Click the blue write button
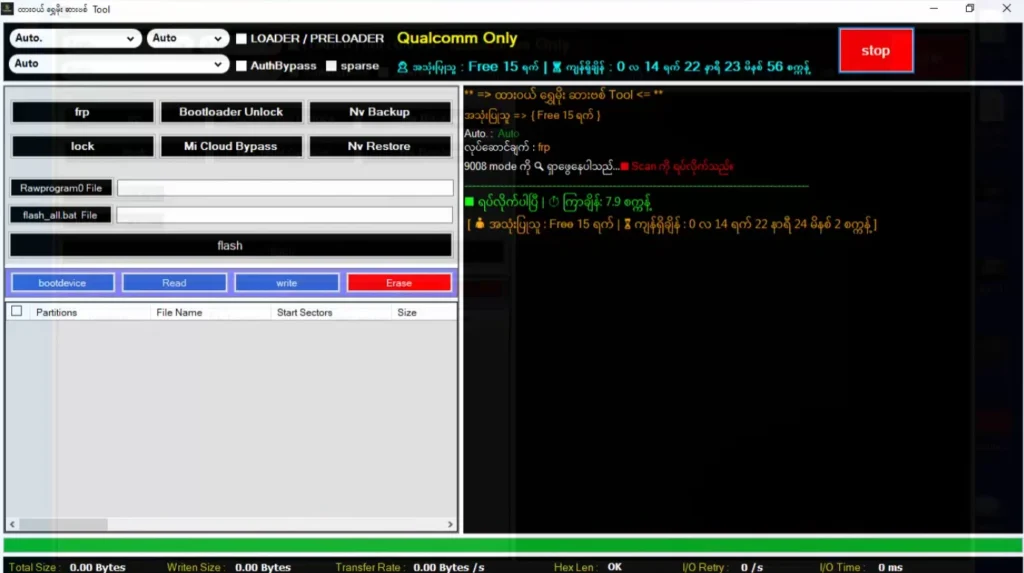 pyautogui.click(x=287, y=283)
